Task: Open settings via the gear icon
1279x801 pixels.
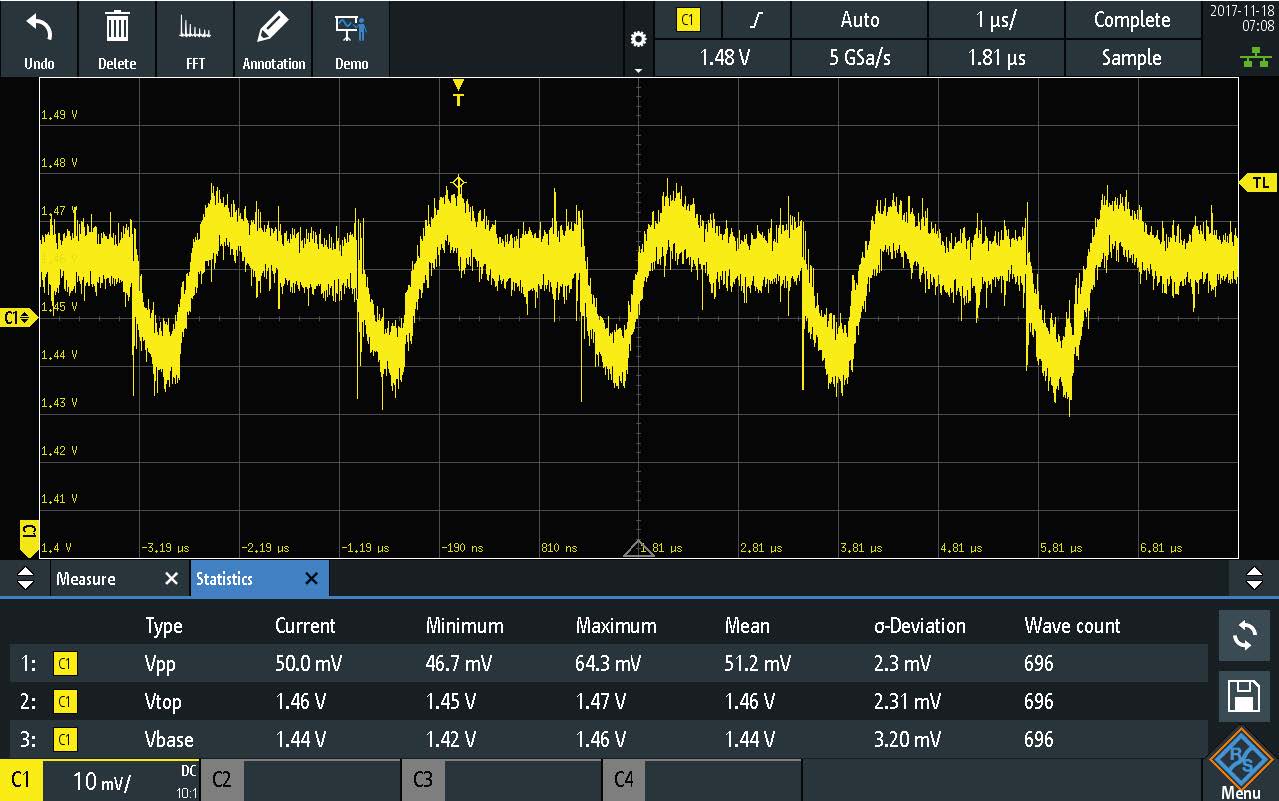Action: click(638, 40)
